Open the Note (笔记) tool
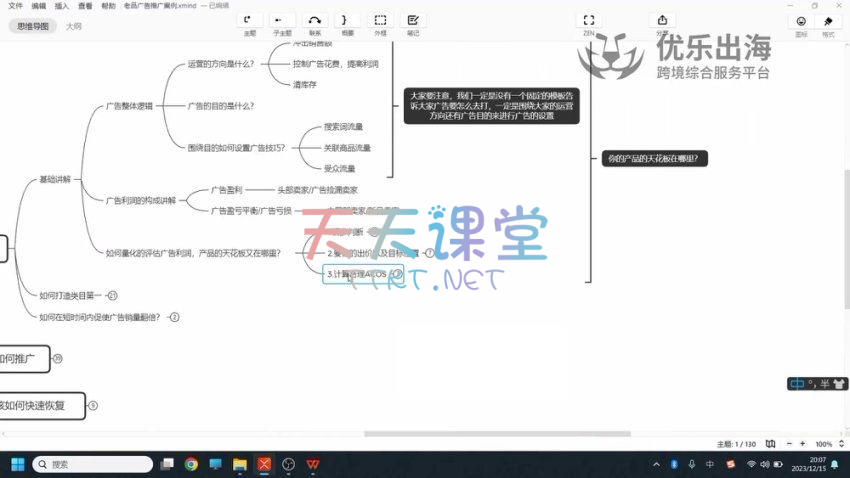The image size is (850, 478). point(413,20)
